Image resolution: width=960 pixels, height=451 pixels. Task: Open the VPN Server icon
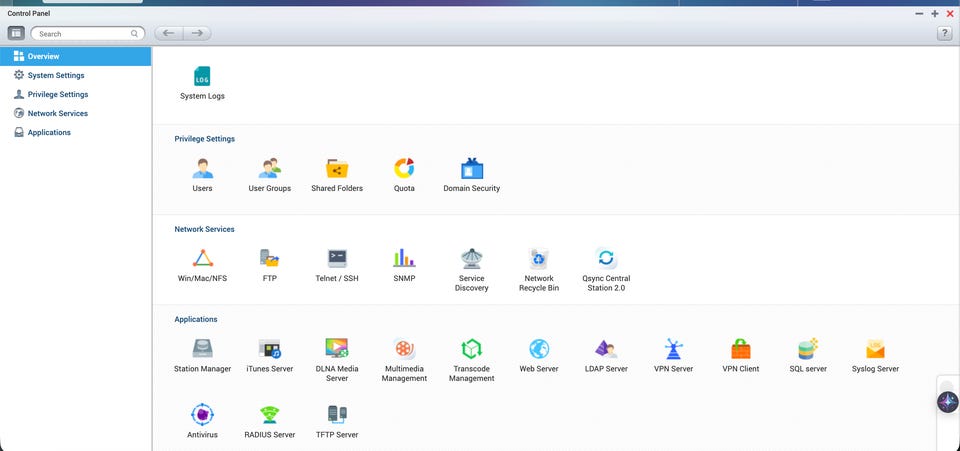click(x=674, y=349)
